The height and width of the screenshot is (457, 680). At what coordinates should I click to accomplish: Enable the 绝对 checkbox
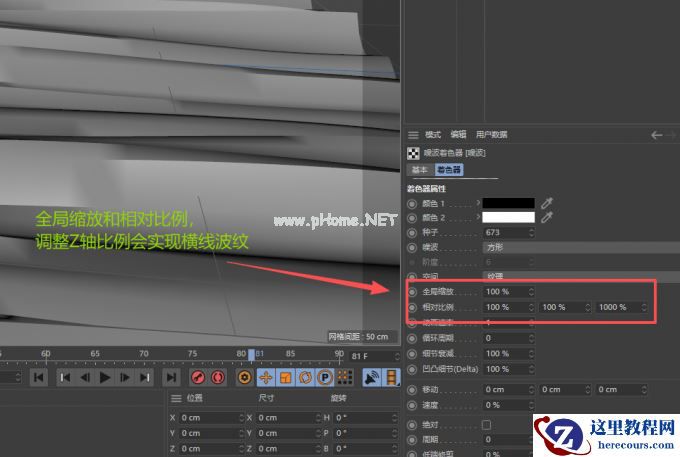point(487,425)
